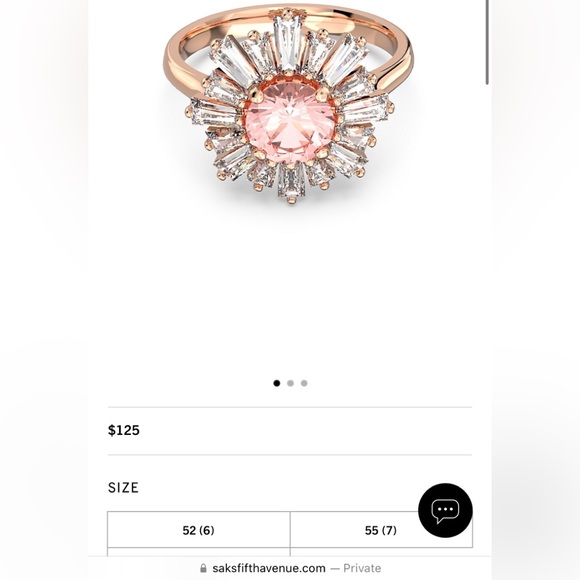Open the saksfifthavenue.com address text
The image size is (580, 580).
(x=269, y=568)
